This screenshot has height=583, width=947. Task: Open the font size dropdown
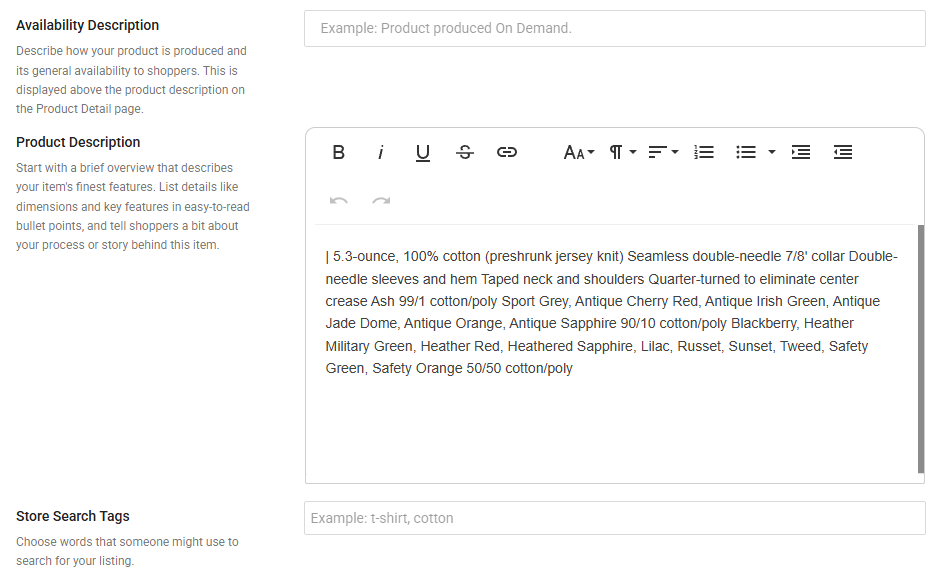point(579,152)
